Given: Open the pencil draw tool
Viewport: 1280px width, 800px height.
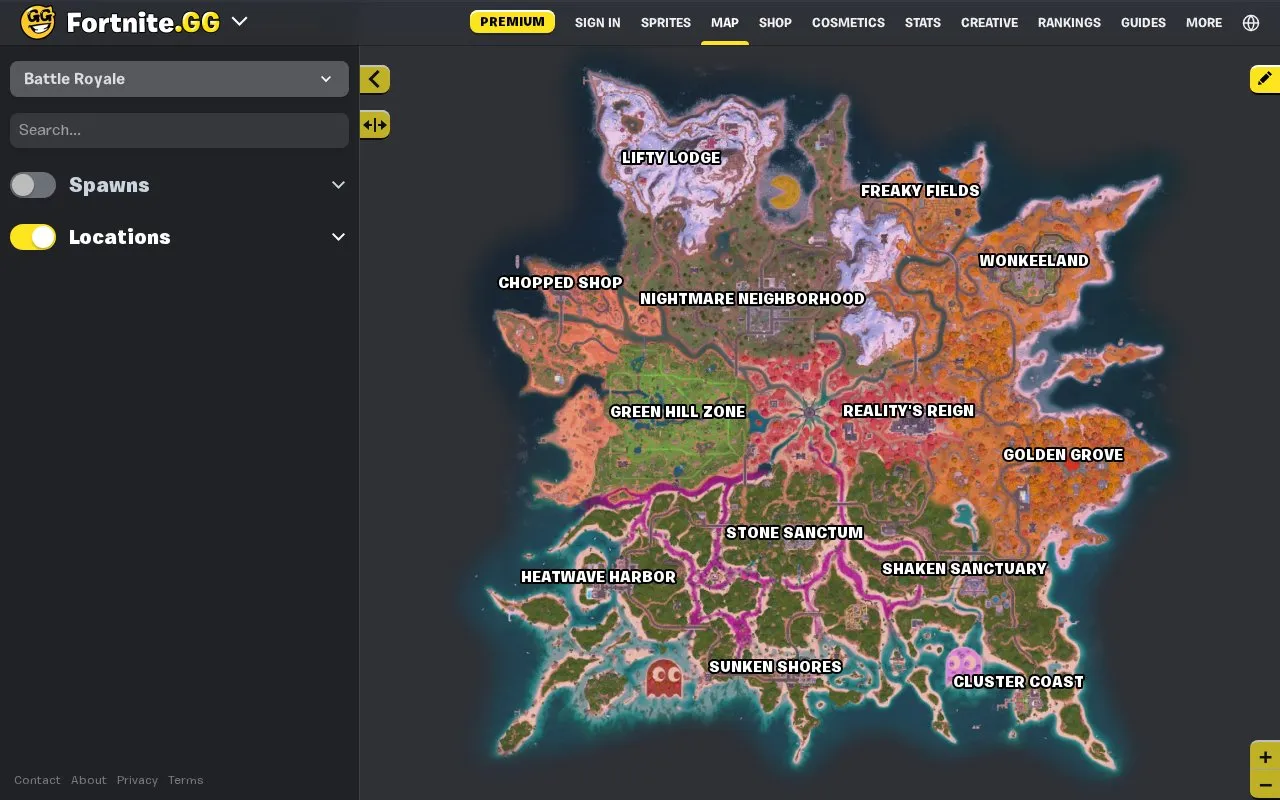Looking at the screenshot, I should (1265, 79).
